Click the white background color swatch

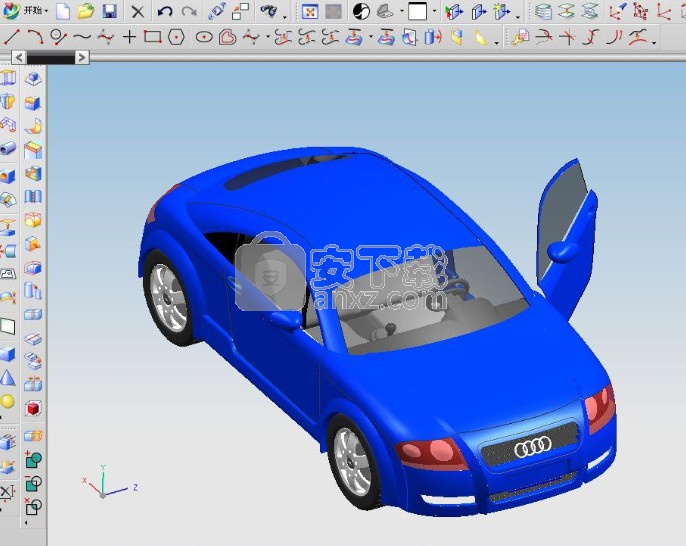click(x=417, y=12)
